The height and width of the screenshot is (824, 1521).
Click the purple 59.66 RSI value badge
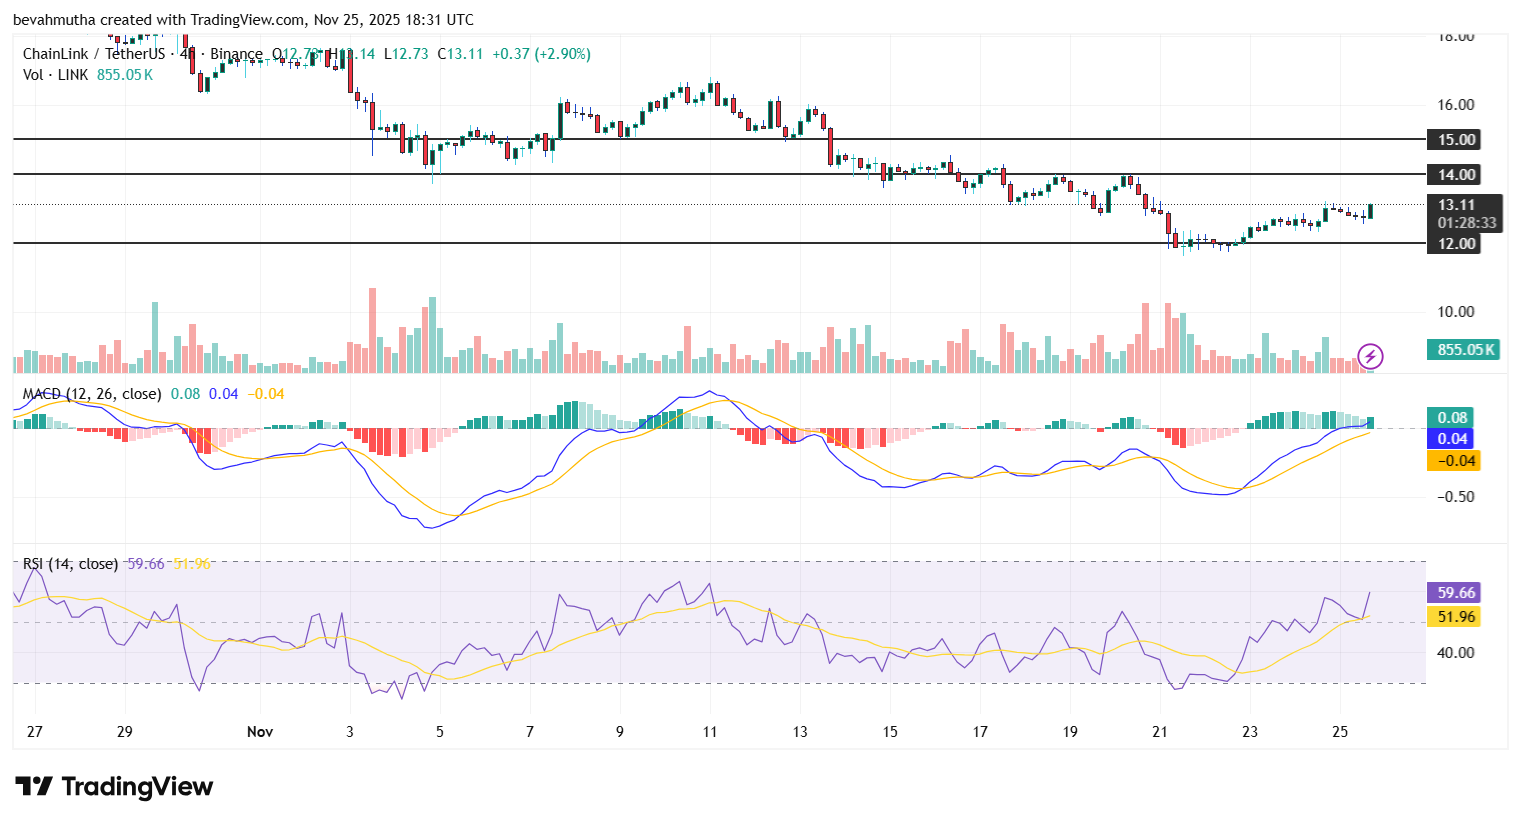pyautogui.click(x=1453, y=593)
